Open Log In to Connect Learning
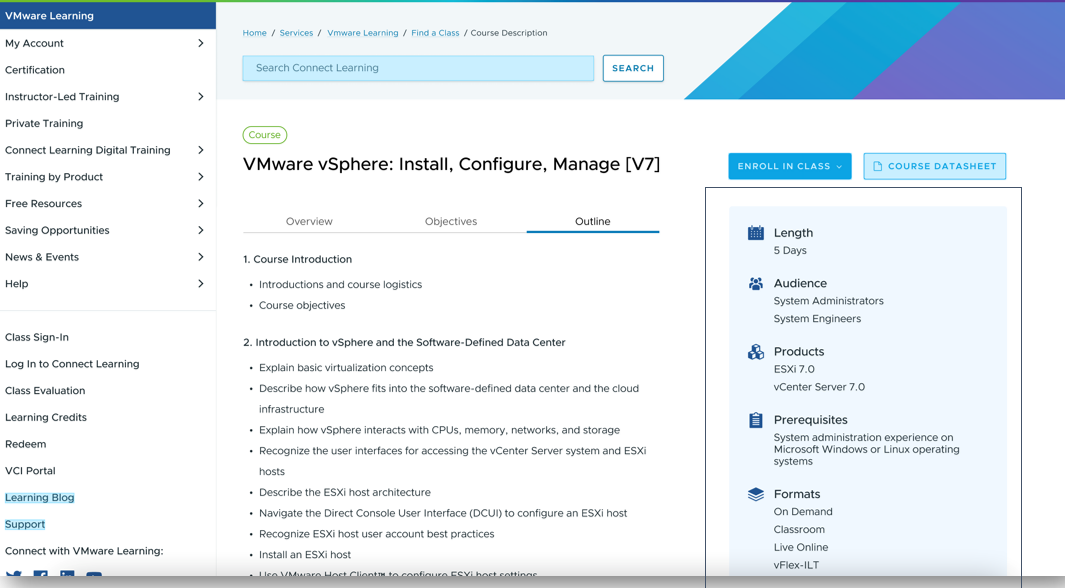Image resolution: width=1065 pixels, height=588 pixels. pos(72,364)
